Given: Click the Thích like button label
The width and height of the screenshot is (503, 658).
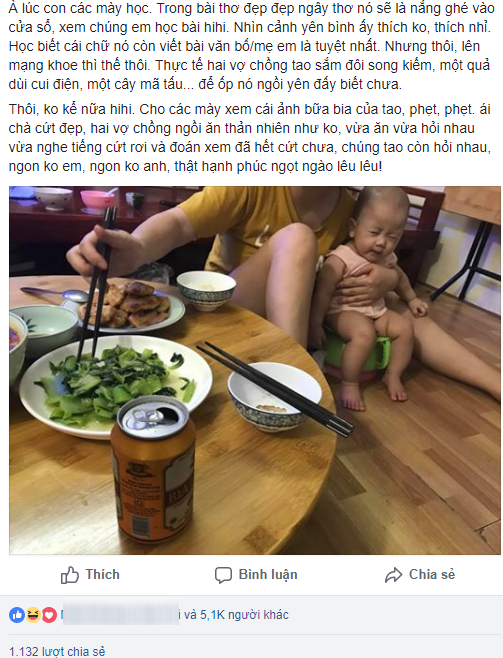Looking at the screenshot, I should 102,574.
